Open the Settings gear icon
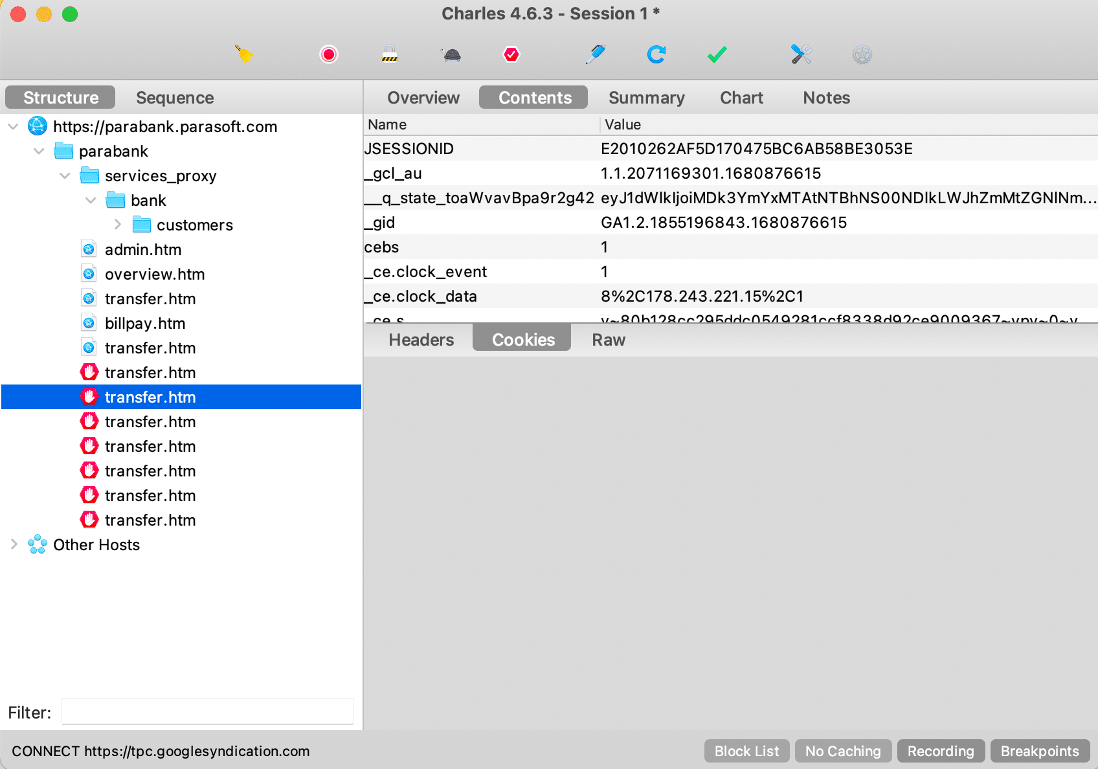1098x770 pixels. pyautogui.click(x=862, y=55)
